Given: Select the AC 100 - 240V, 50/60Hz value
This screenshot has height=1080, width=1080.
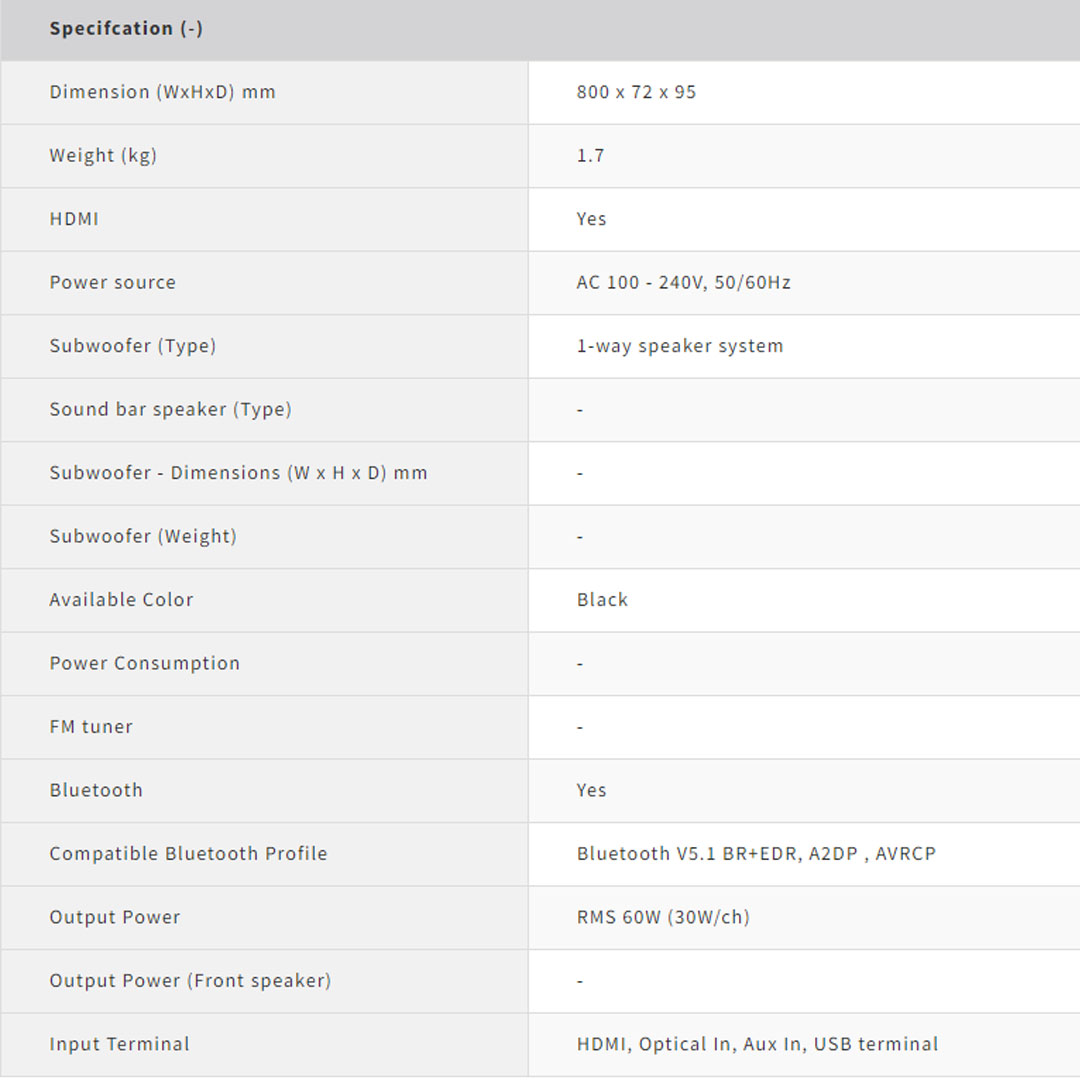Looking at the screenshot, I should click(x=683, y=282).
